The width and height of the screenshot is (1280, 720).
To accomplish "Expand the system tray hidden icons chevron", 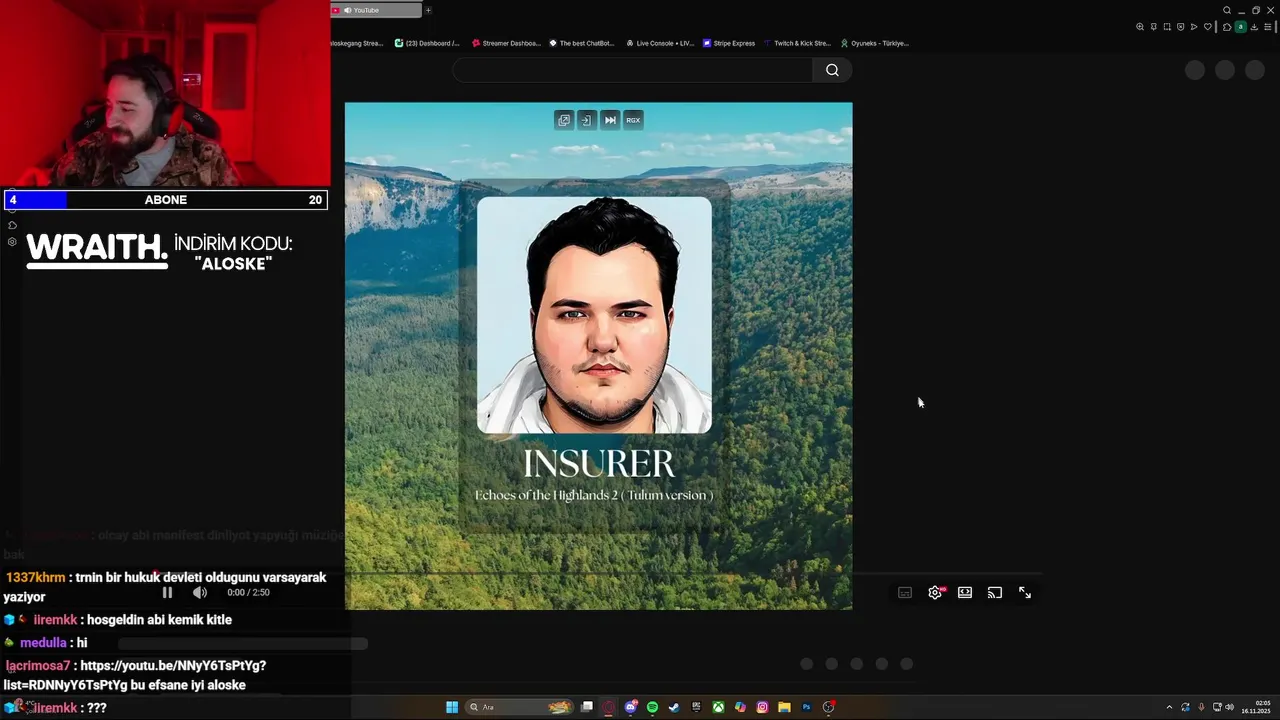I will (1169, 707).
